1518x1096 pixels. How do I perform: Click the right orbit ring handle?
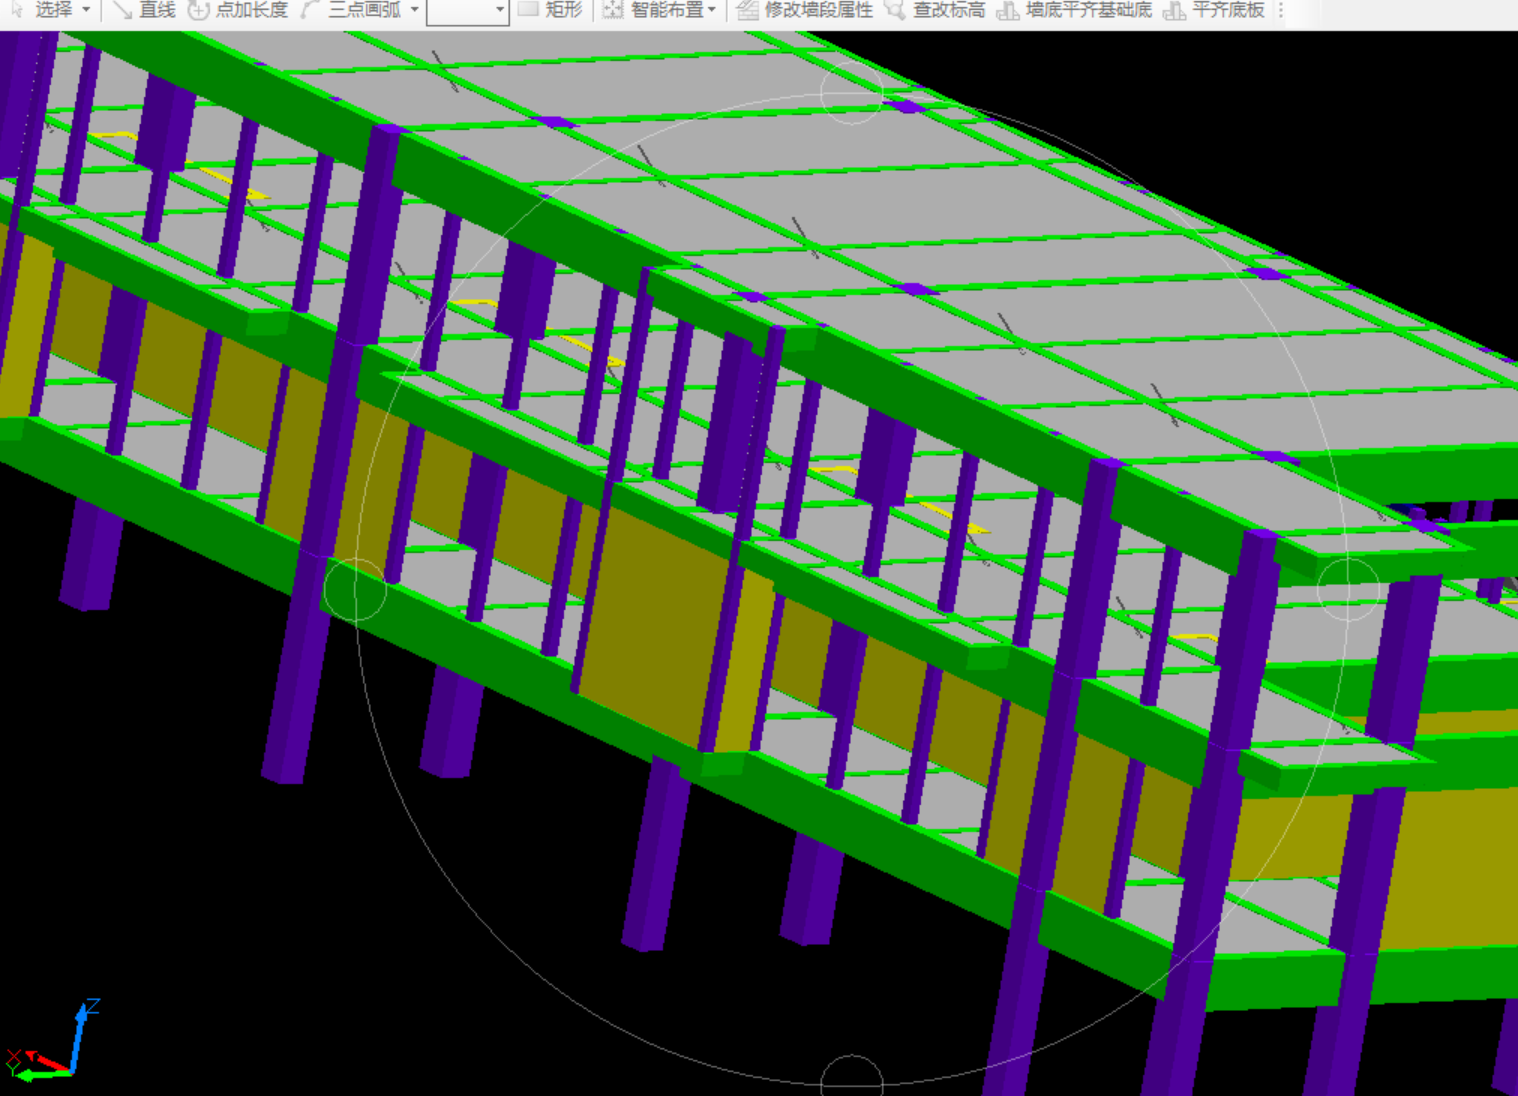pos(1348,589)
